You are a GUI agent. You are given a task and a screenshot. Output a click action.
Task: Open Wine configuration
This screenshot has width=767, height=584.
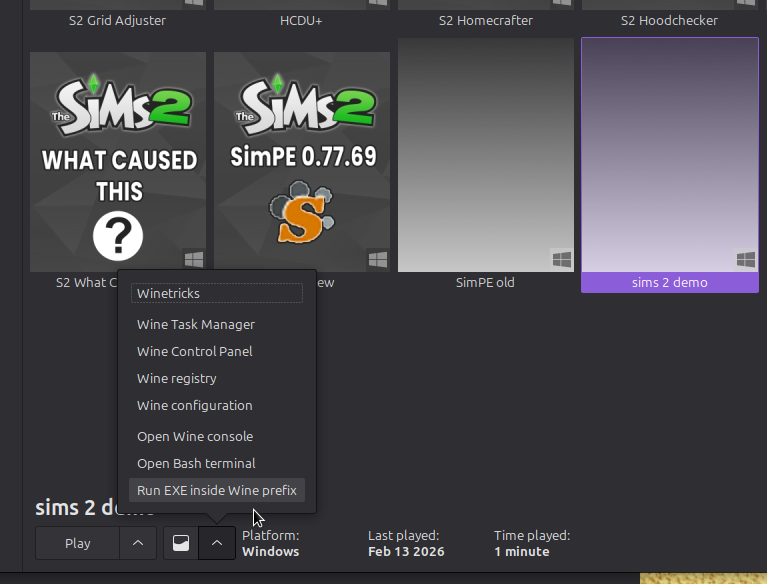(x=195, y=405)
